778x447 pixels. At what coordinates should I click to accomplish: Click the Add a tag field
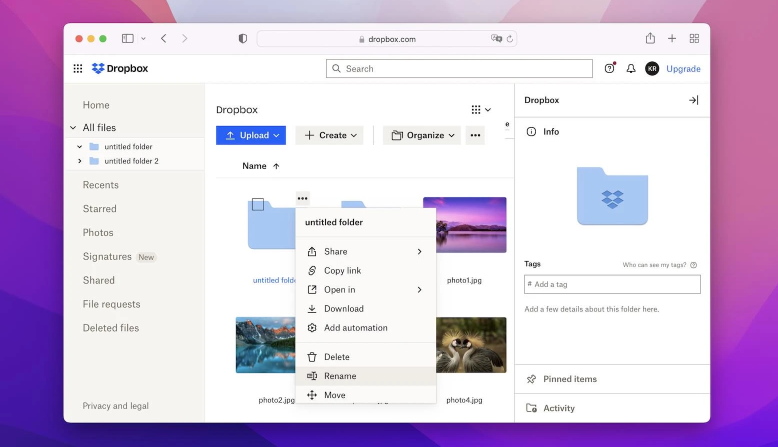pos(612,284)
